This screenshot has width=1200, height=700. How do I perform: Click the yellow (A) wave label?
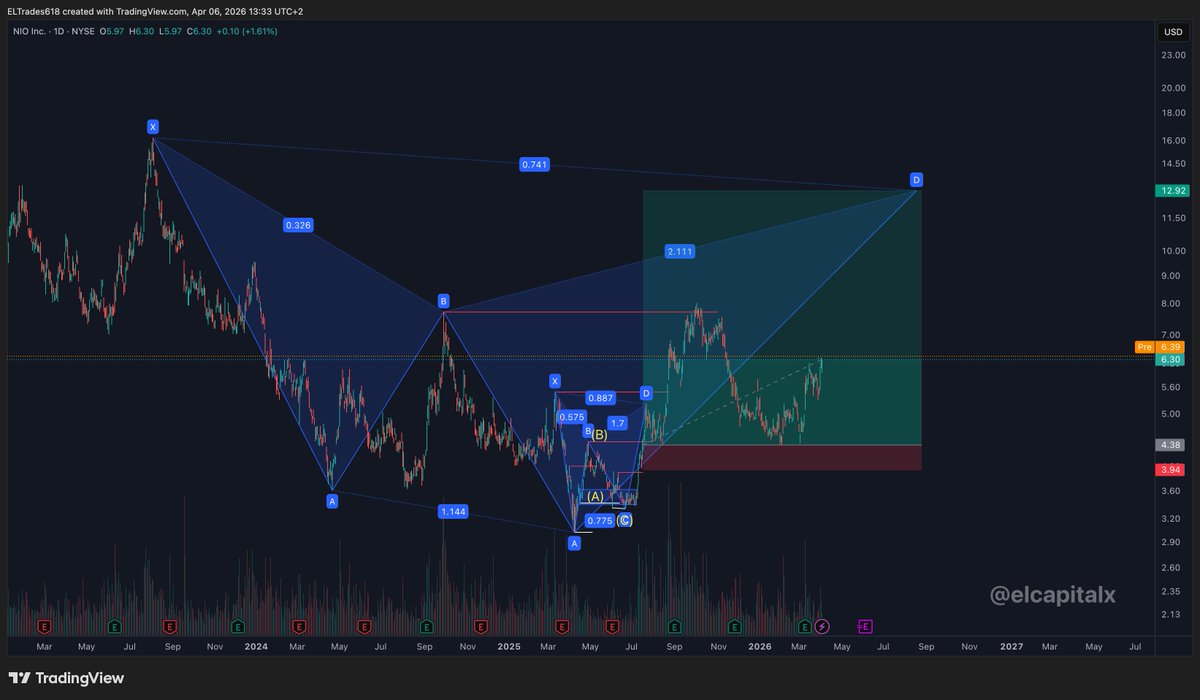tap(595, 496)
